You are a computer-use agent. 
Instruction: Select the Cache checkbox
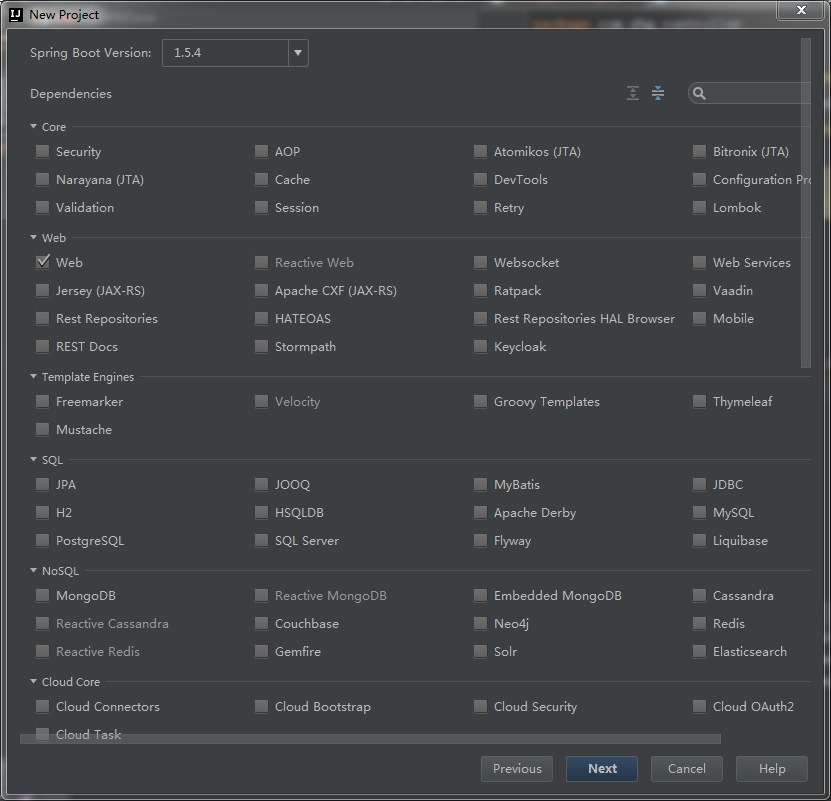pyautogui.click(x=261, y=180)
